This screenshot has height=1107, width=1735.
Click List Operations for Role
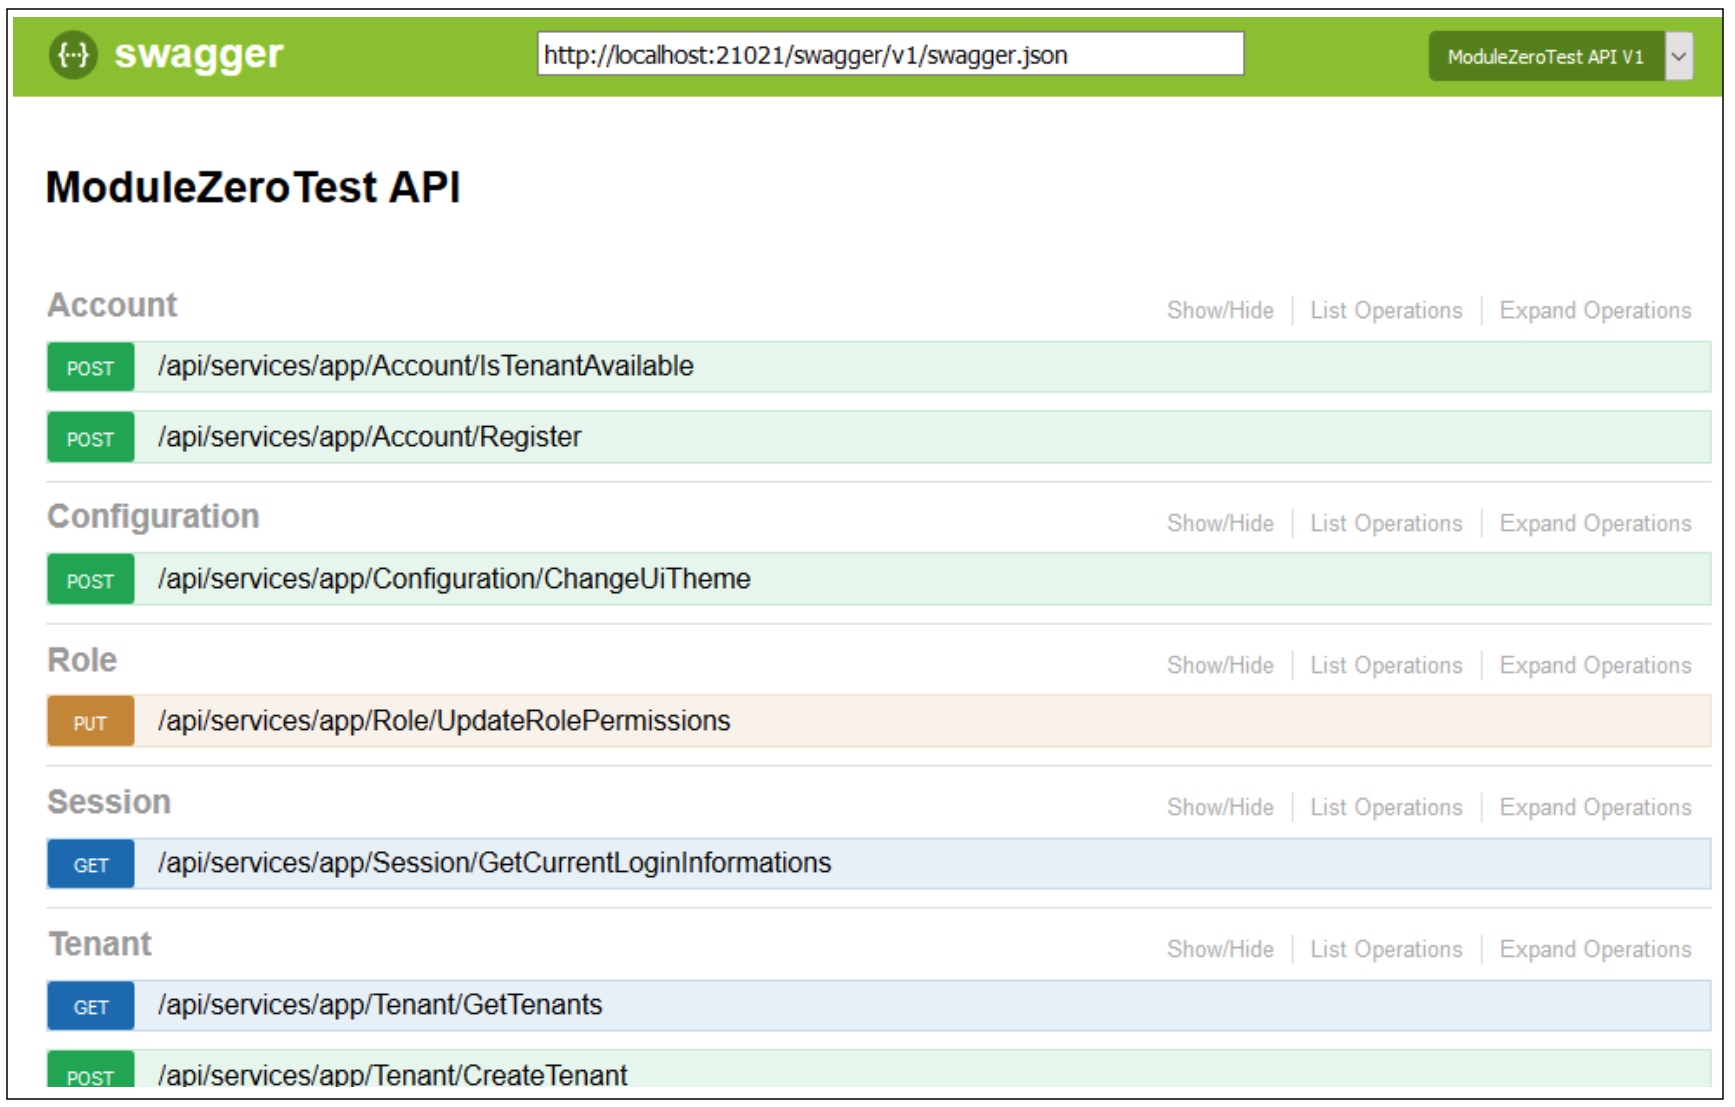(x=1386, y=666)
